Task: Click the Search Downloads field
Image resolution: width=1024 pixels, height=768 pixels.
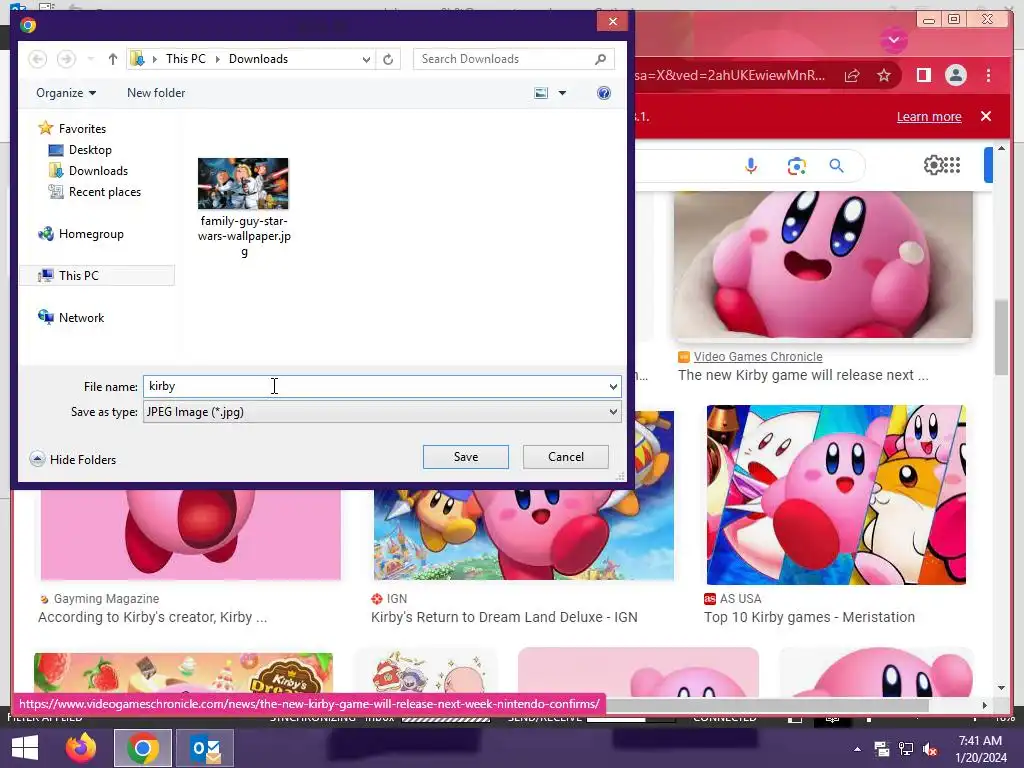Action: pos(503,59)
